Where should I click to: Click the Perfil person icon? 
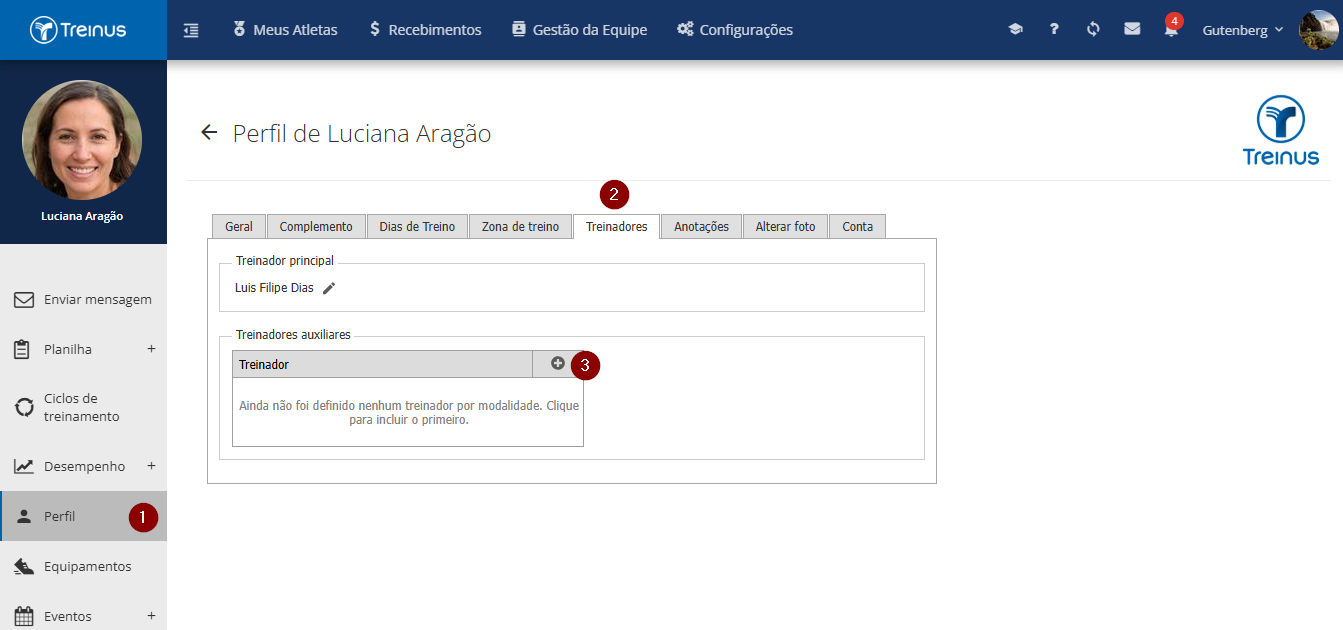[x=24, y=516]
